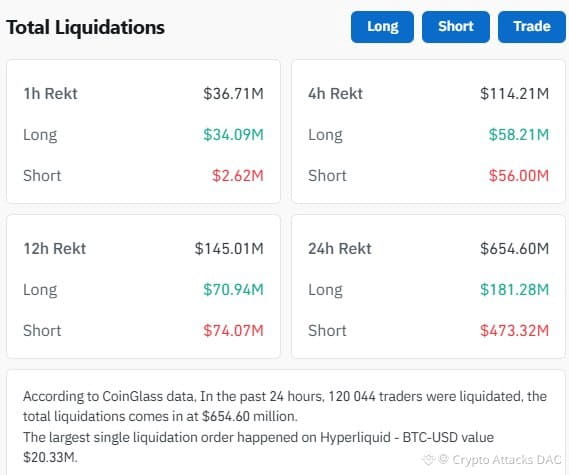Screen dimensions: 569x475
Task: Select 12h Short value $74.07M
Action: (233, 331)
